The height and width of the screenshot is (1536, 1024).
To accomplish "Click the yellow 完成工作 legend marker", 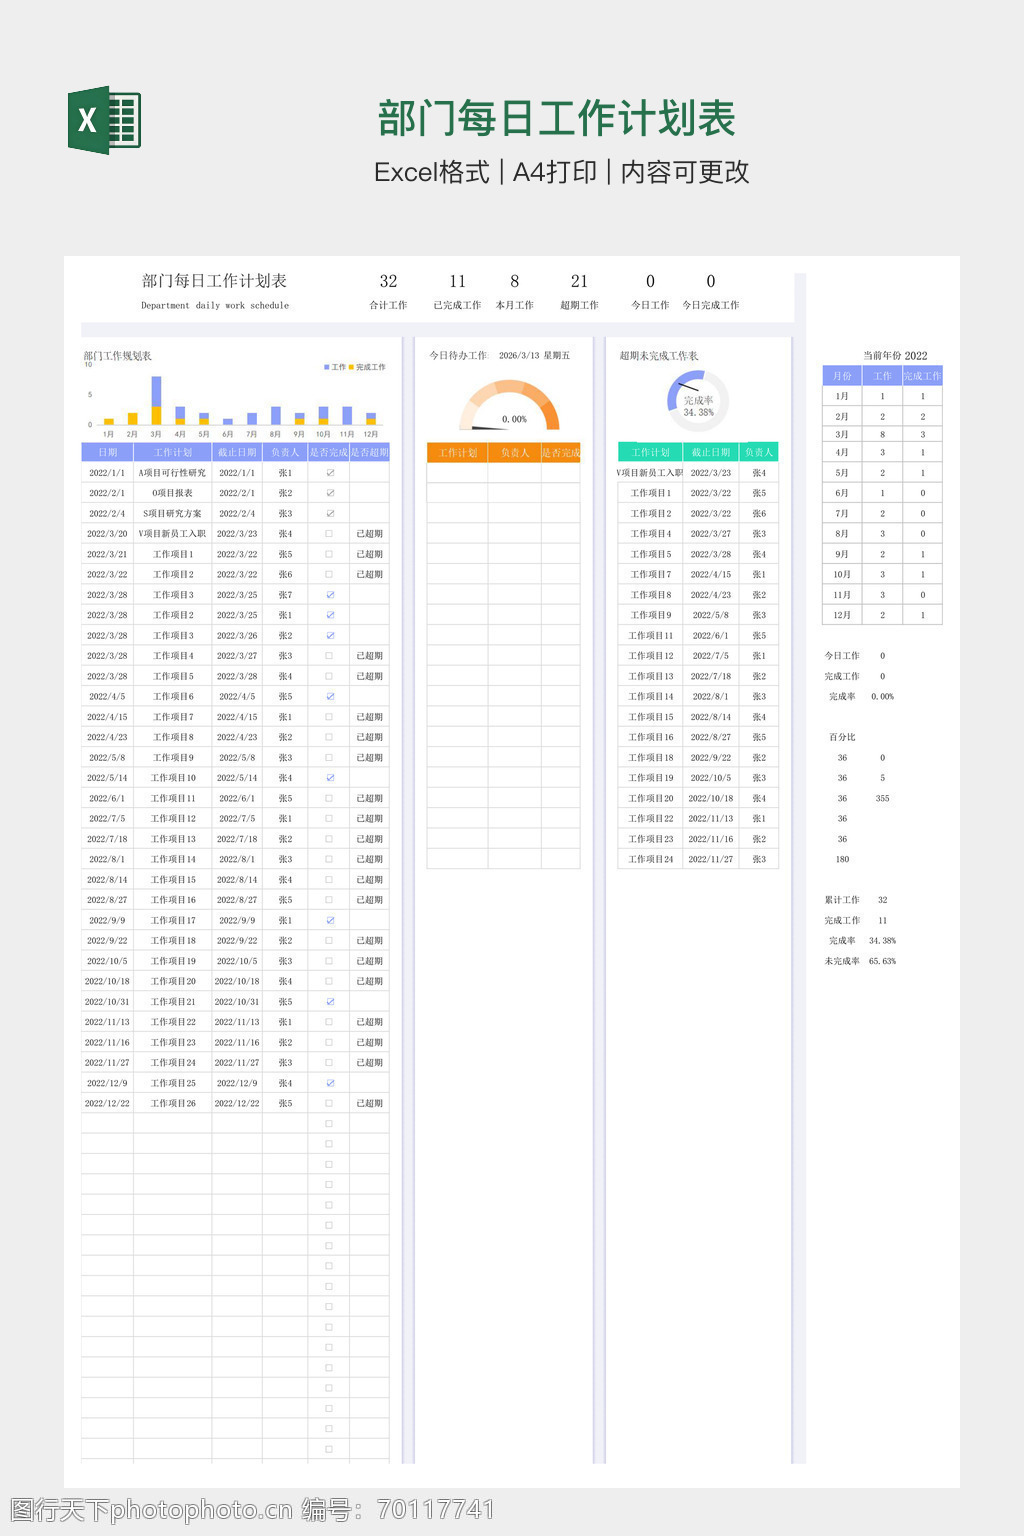I will click(351, 367).
